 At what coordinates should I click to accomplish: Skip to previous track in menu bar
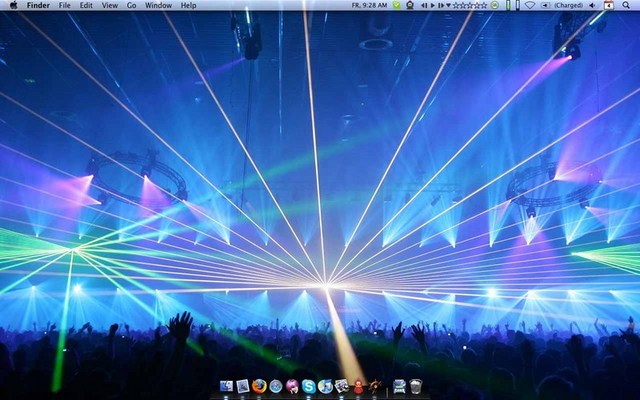coord(424,5)
